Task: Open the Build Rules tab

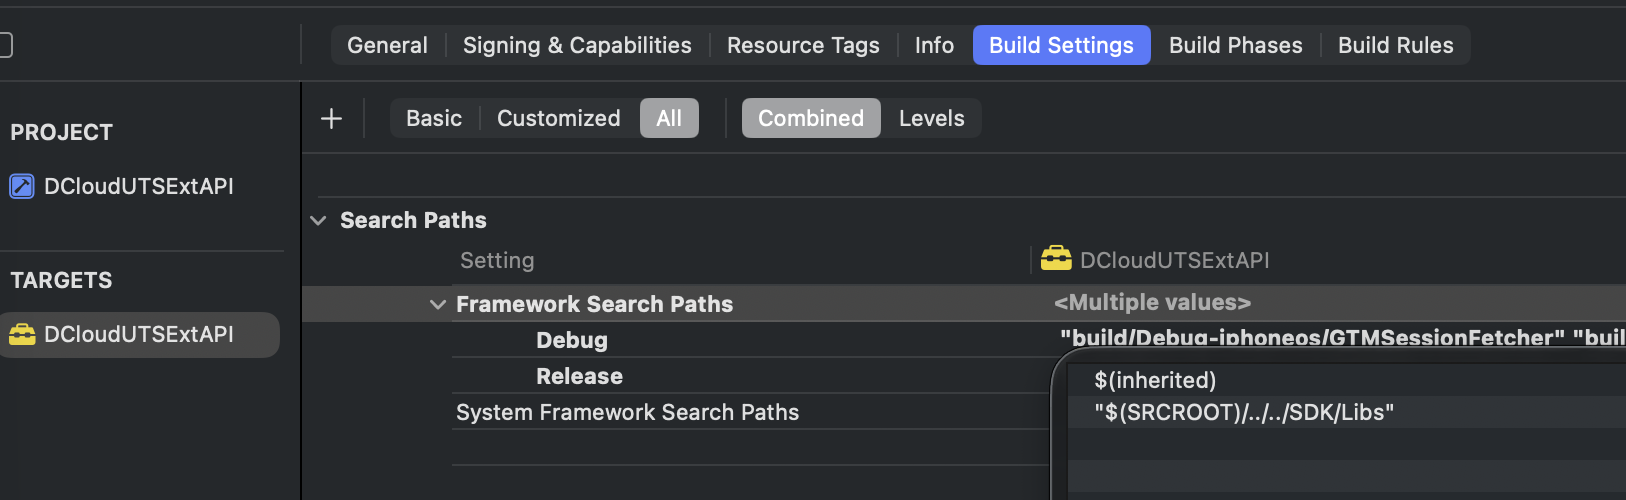Action: click(1396, 45)
